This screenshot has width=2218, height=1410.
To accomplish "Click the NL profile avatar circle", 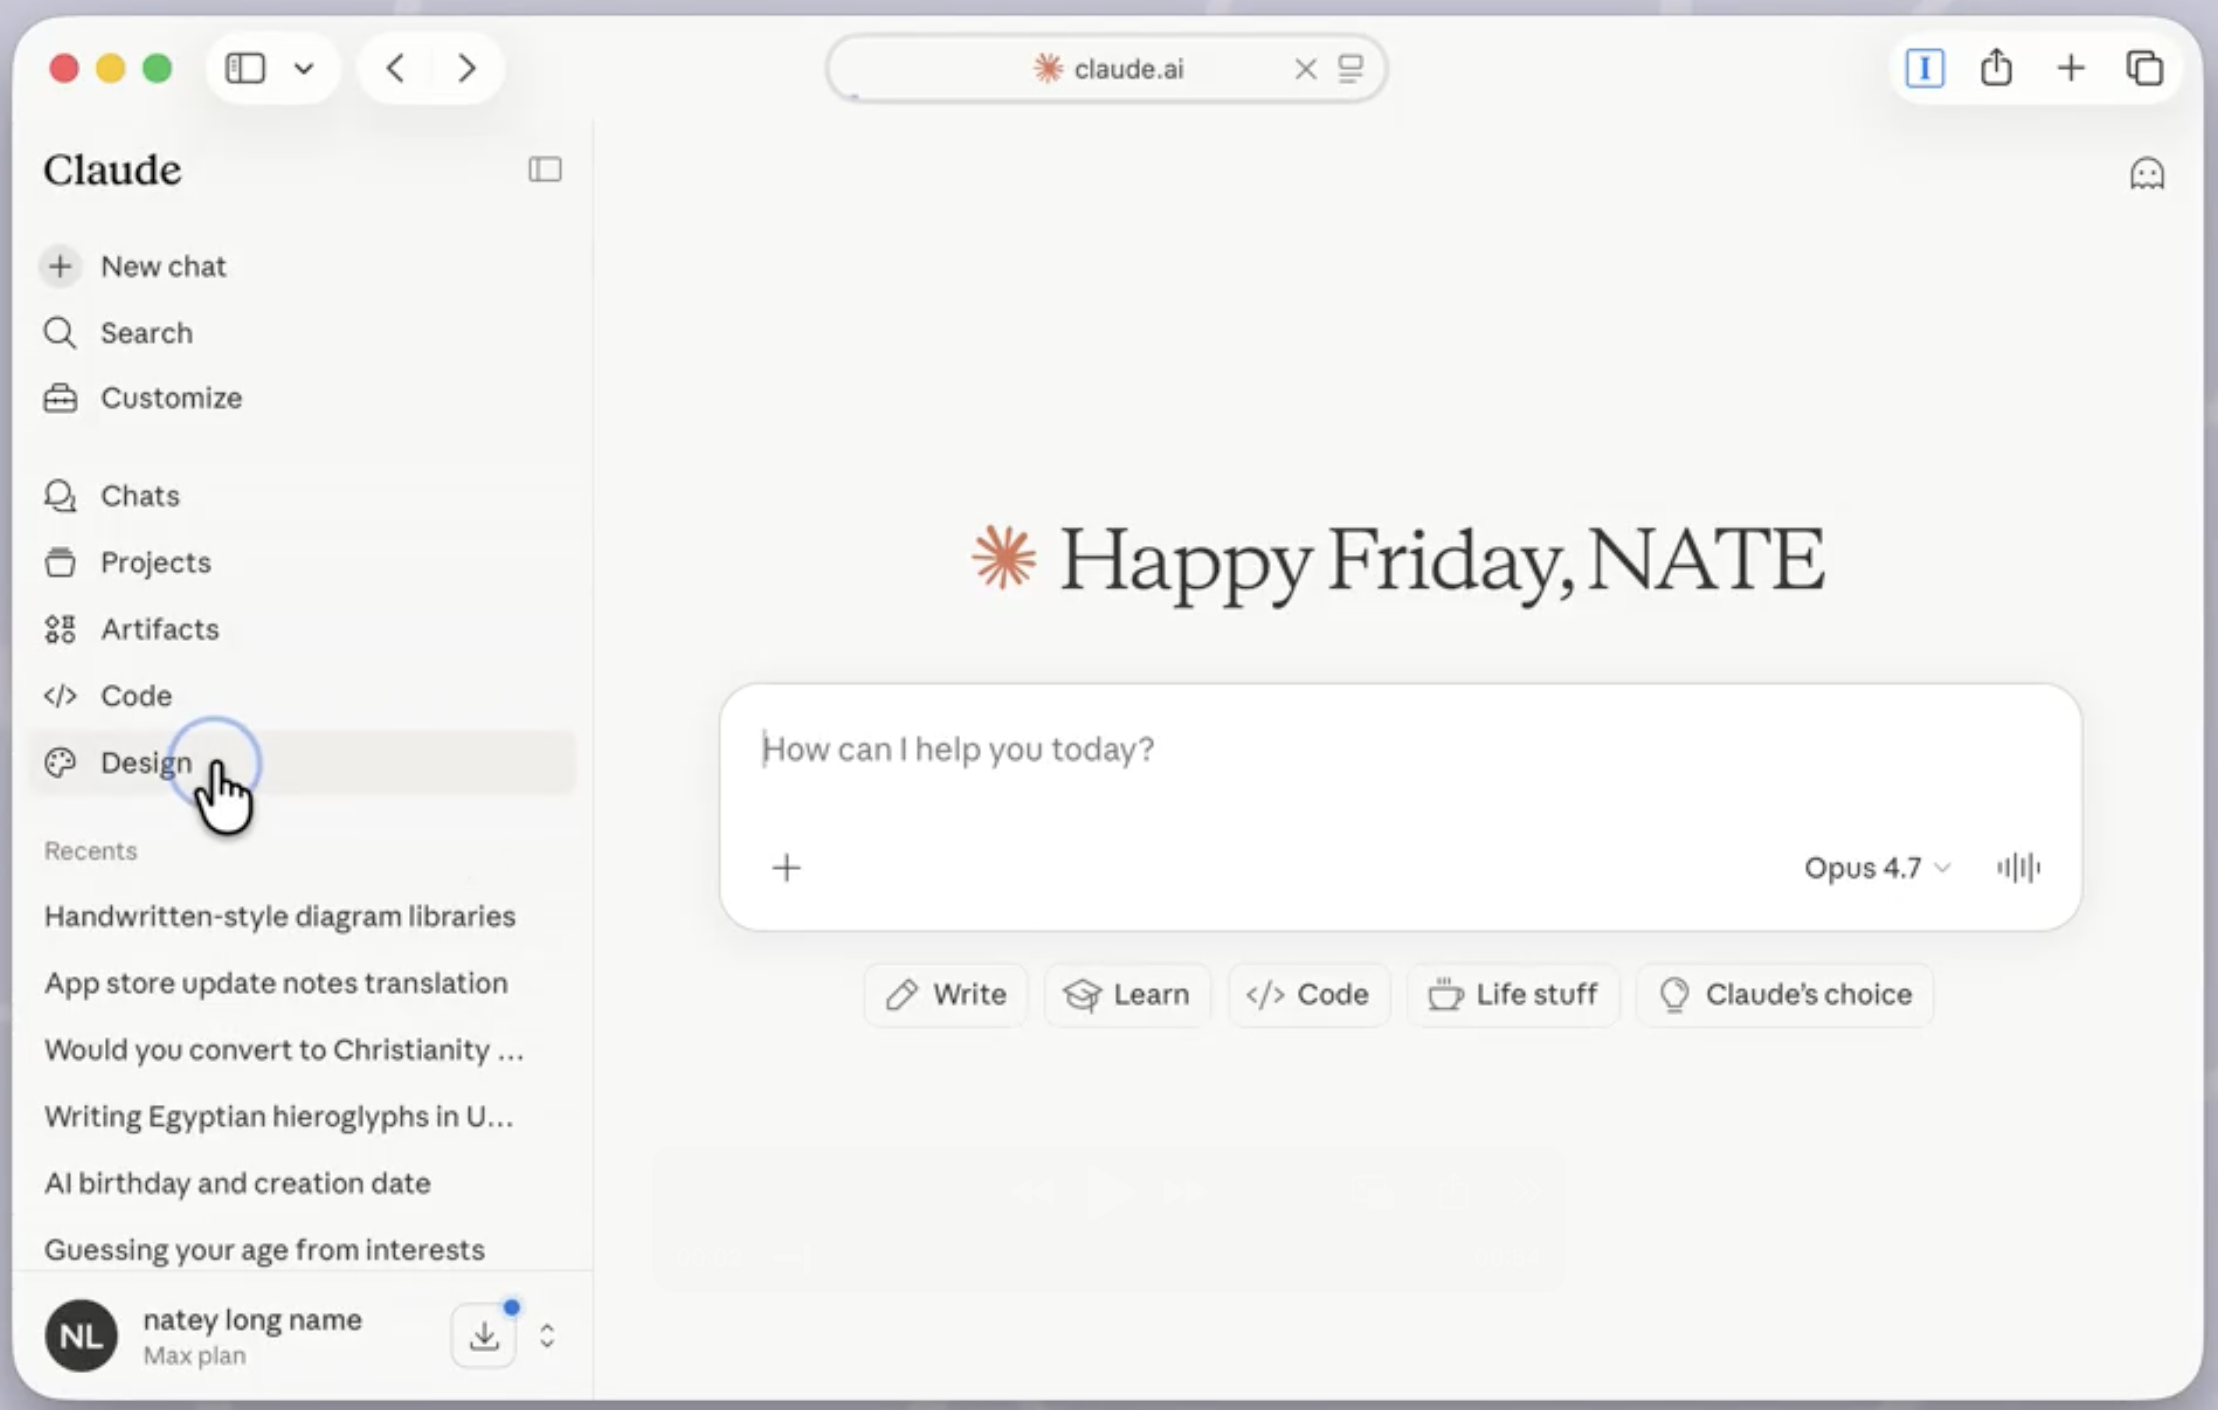I will pos(81,1335).
